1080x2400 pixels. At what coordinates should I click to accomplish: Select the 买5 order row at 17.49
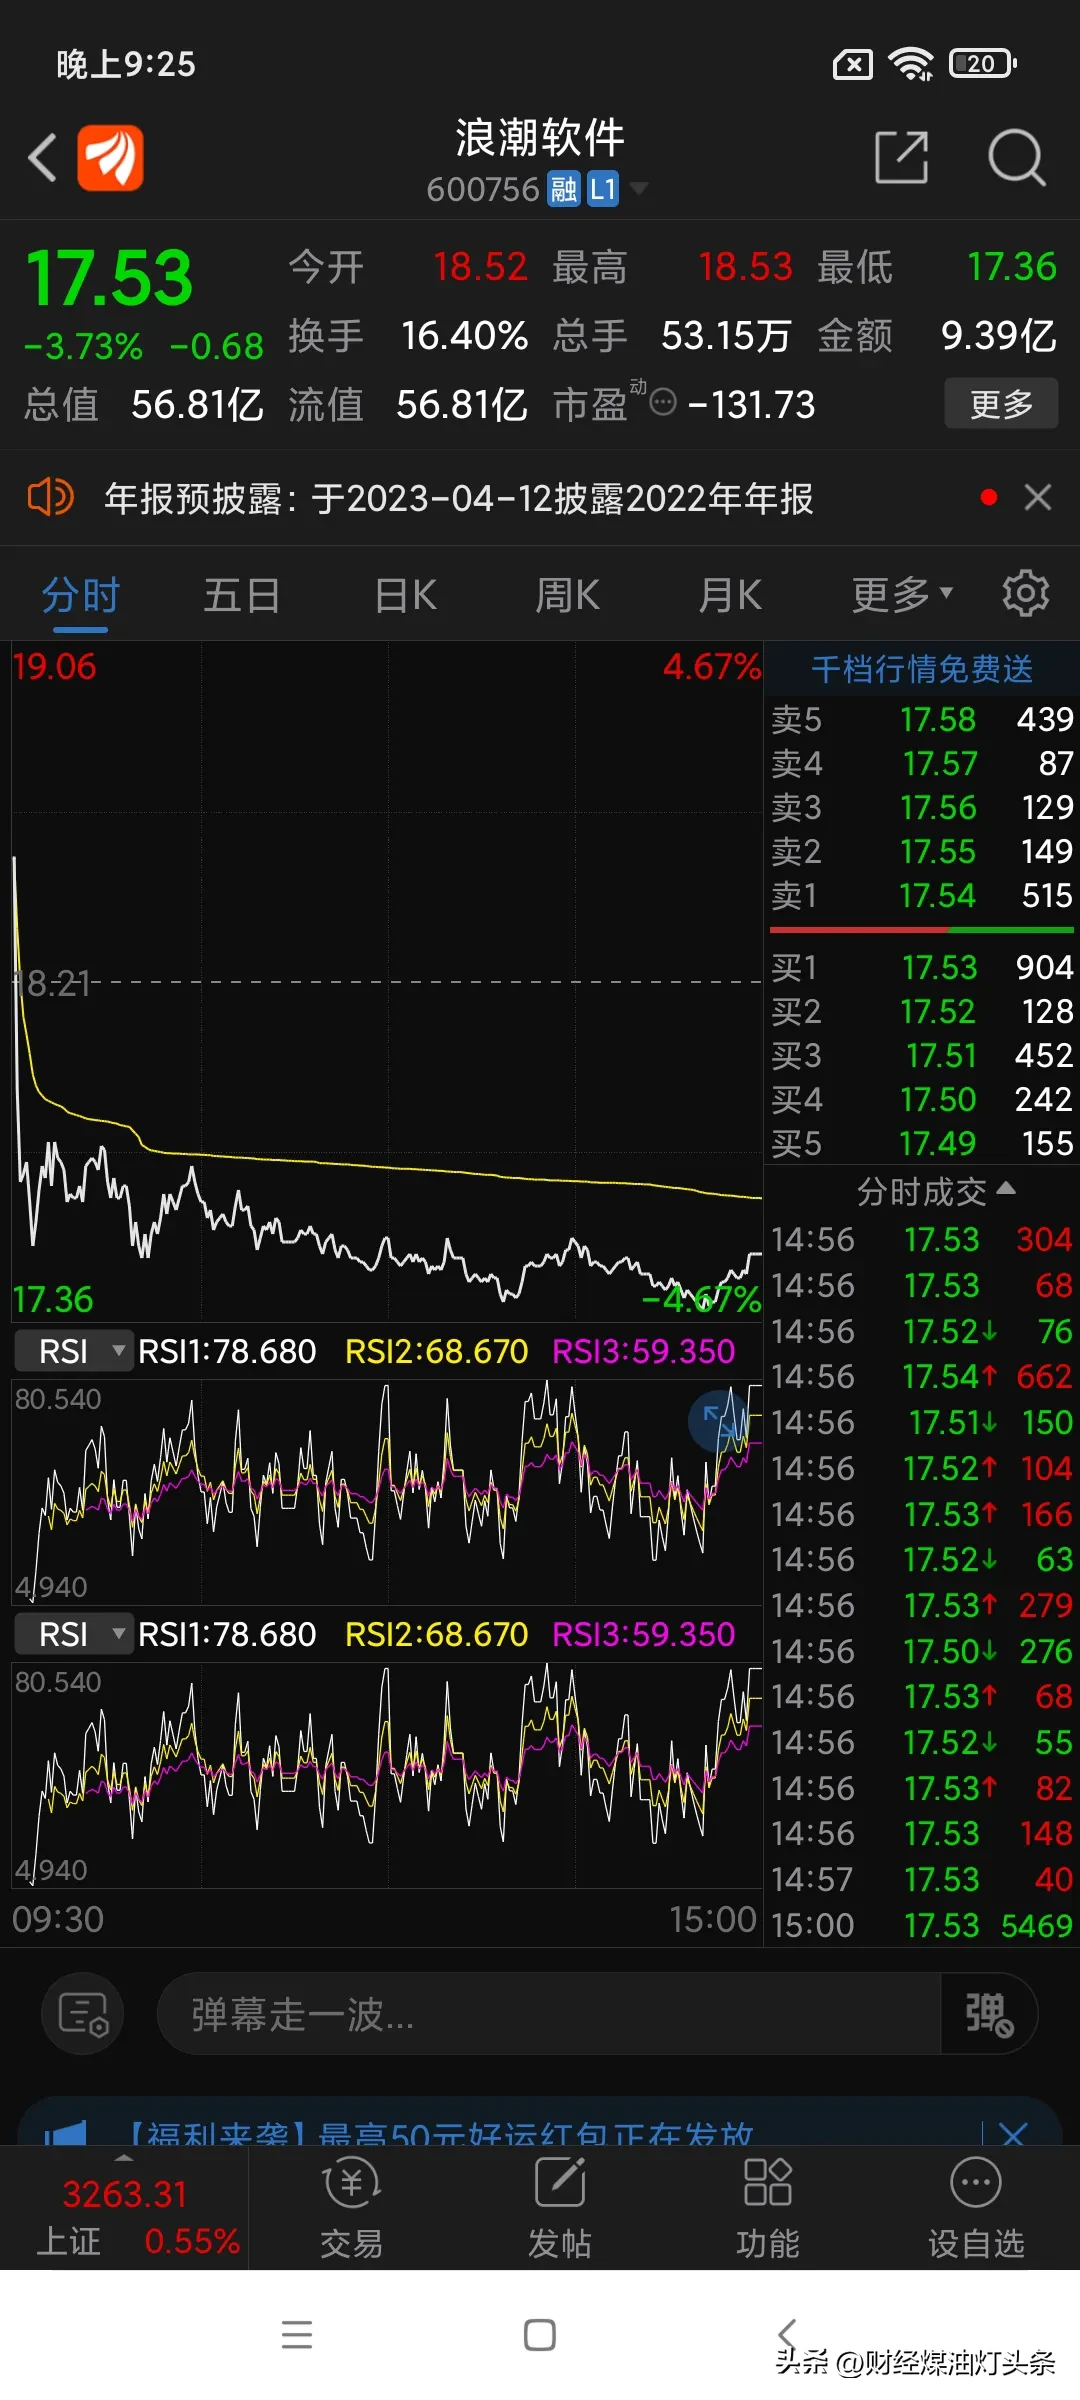point(922,1143)
